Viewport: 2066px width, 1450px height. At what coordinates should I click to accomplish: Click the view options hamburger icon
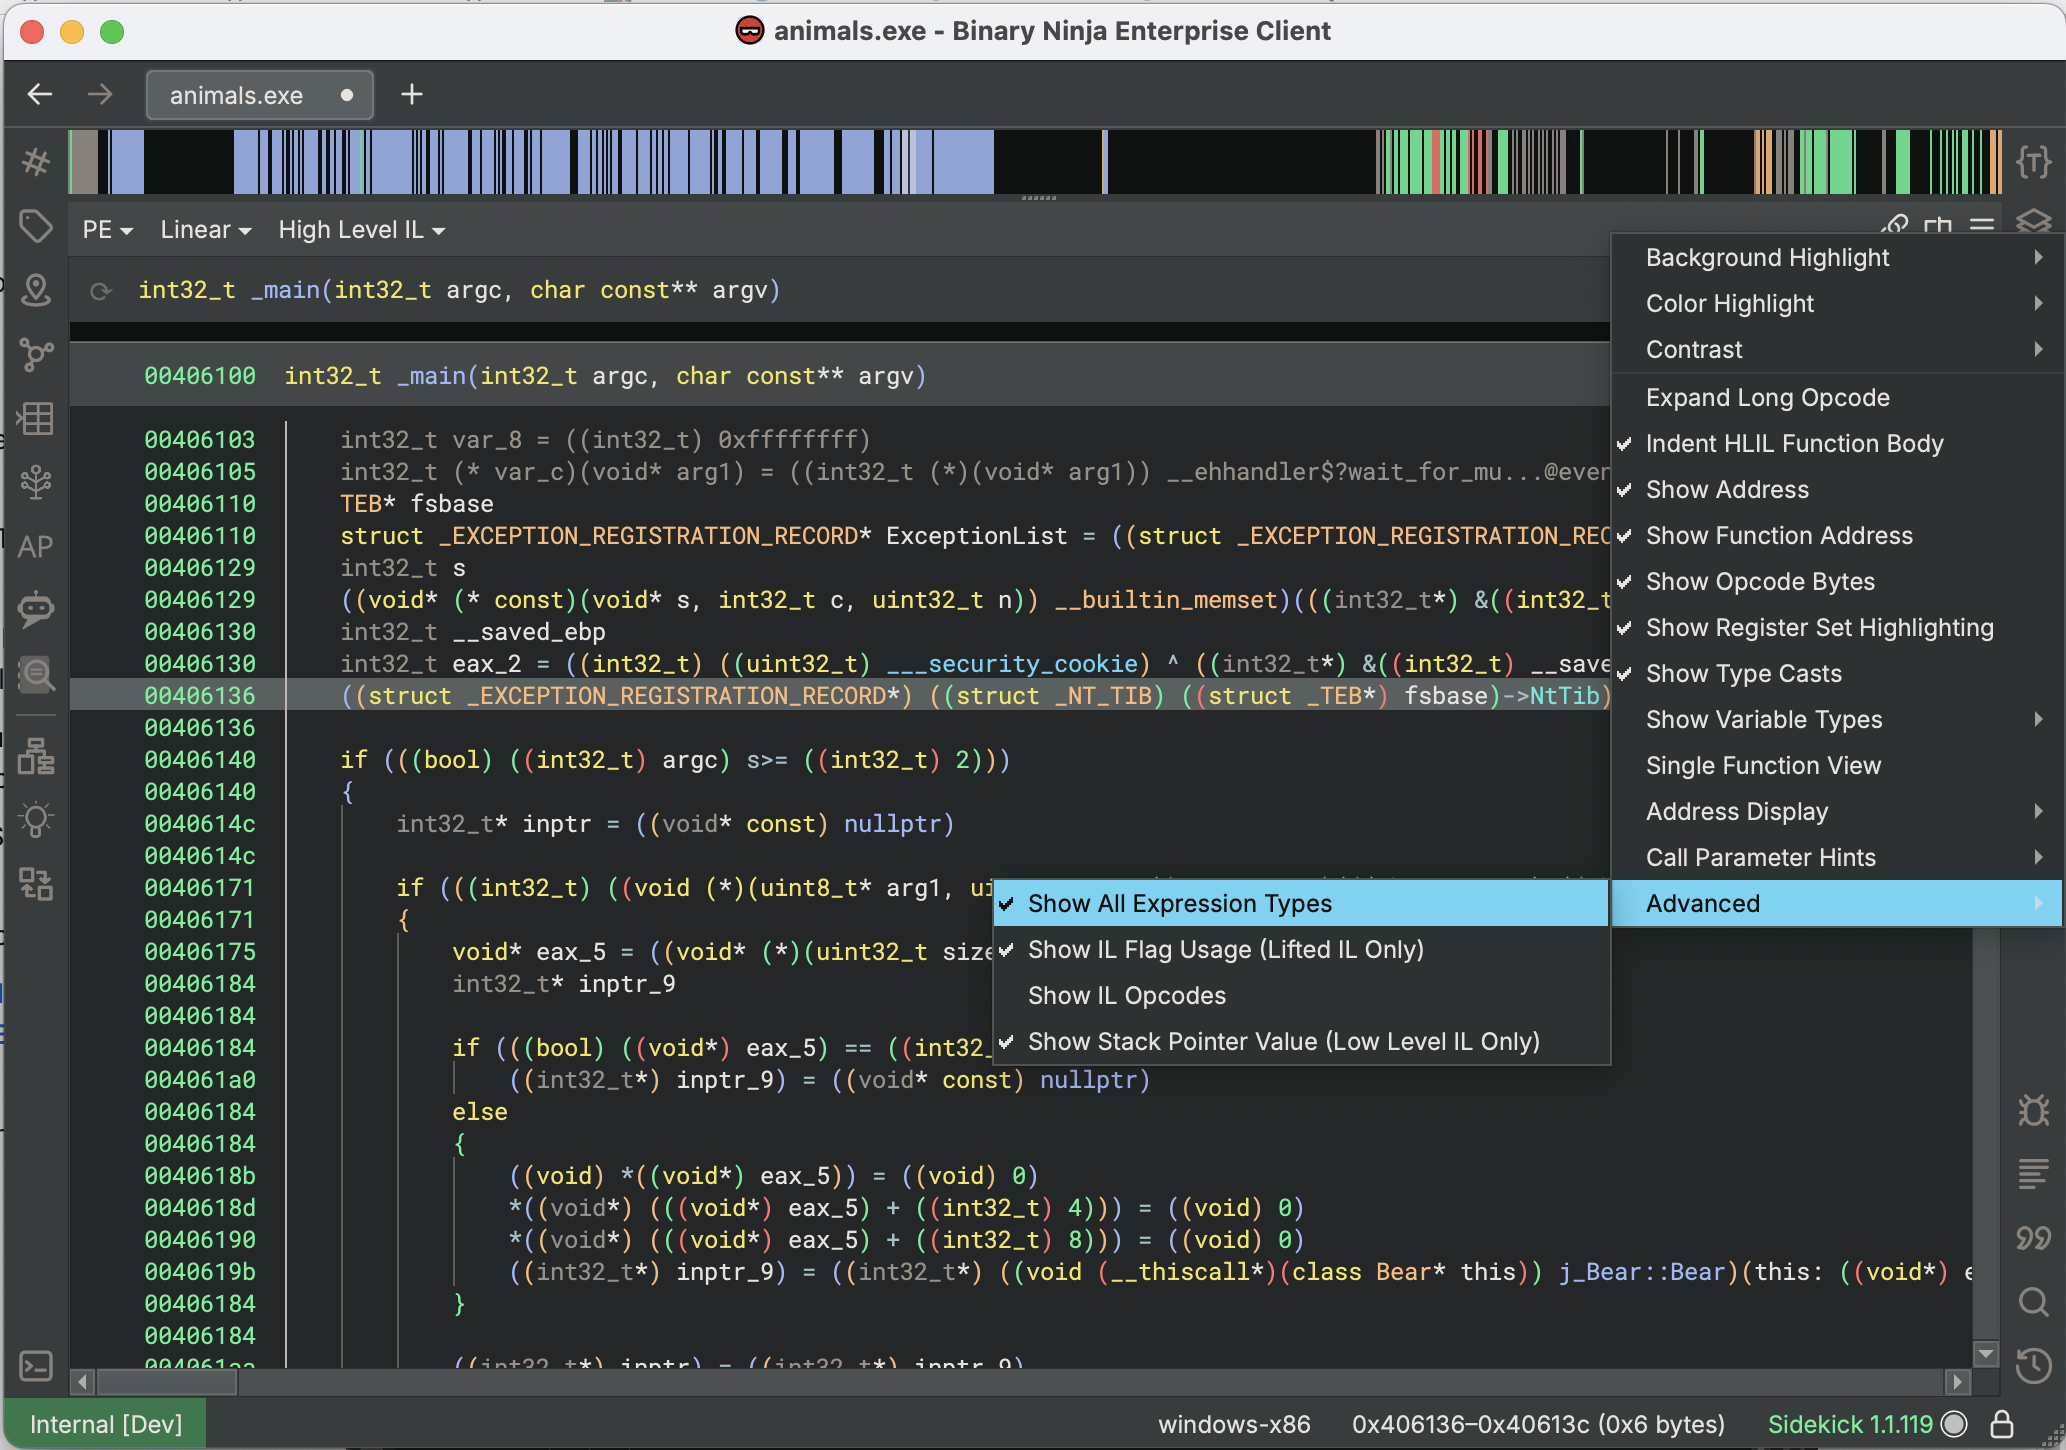pos(1982,226)
